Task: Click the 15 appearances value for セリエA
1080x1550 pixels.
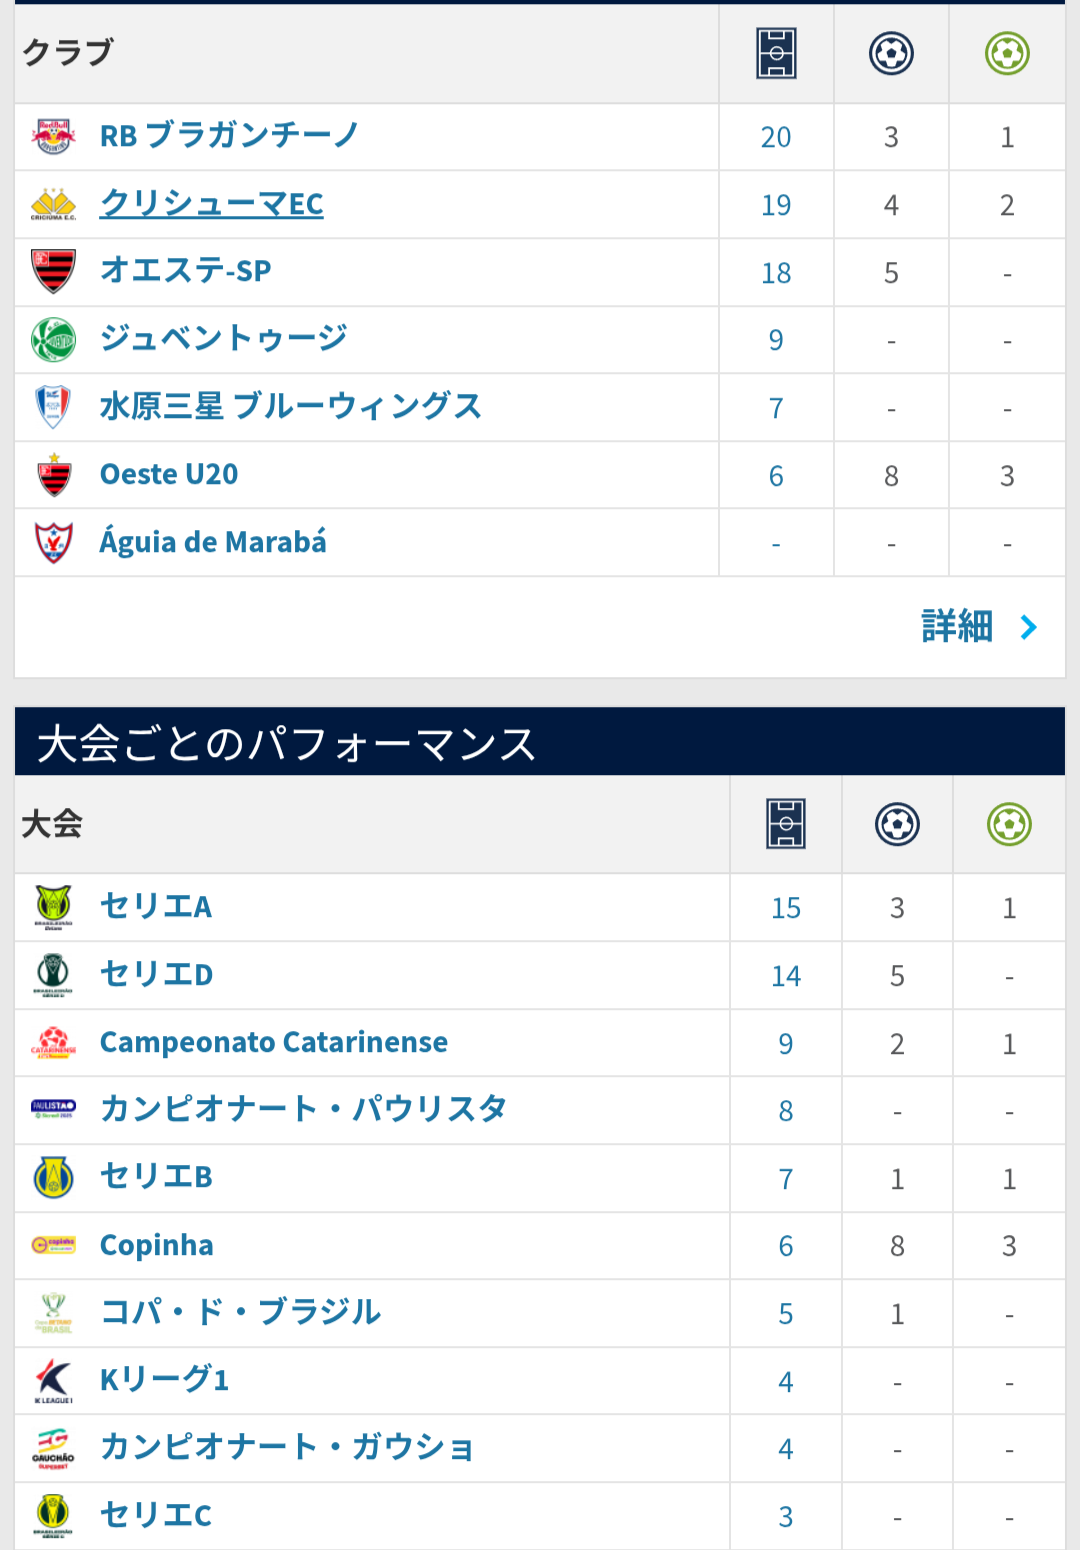Action: [786, 908]
